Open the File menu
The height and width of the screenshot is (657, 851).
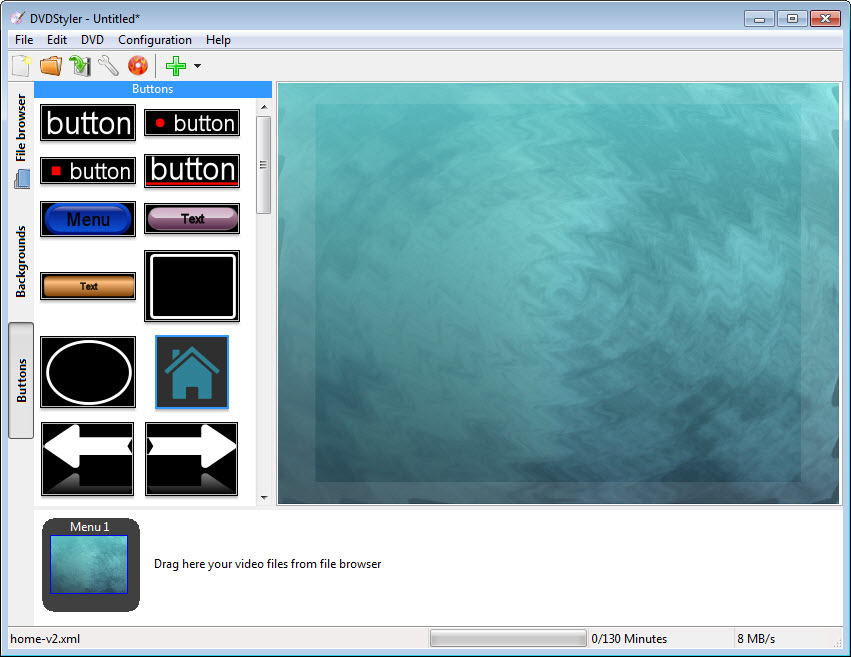[x=24, y=40]
